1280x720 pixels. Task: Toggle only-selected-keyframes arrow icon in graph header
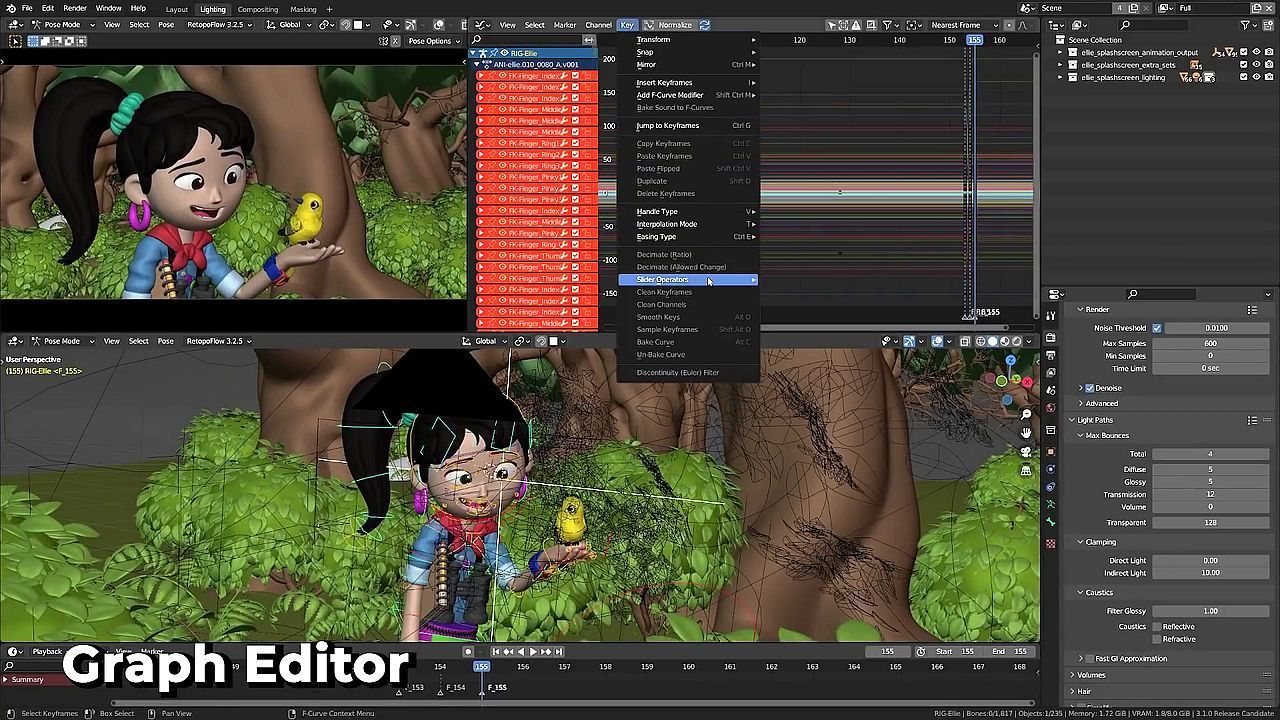click(832, 25)
